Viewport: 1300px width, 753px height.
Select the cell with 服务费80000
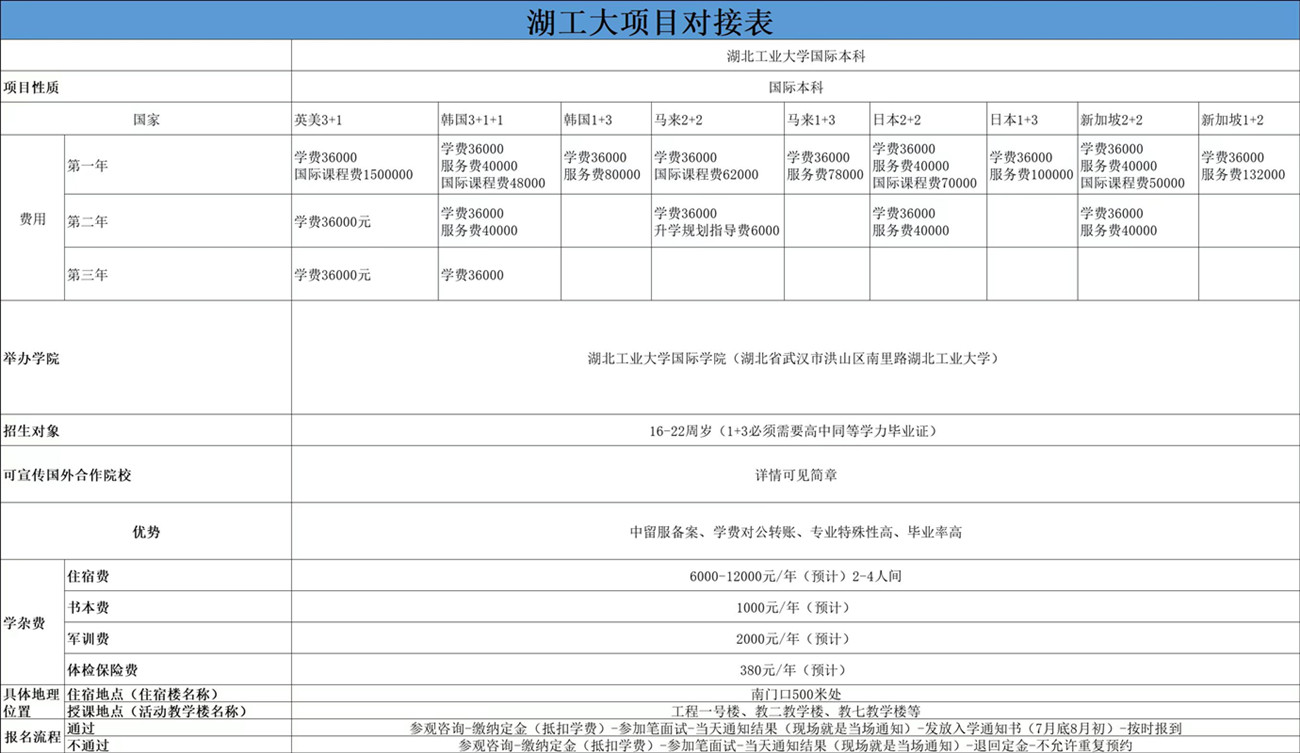point(606,165)
